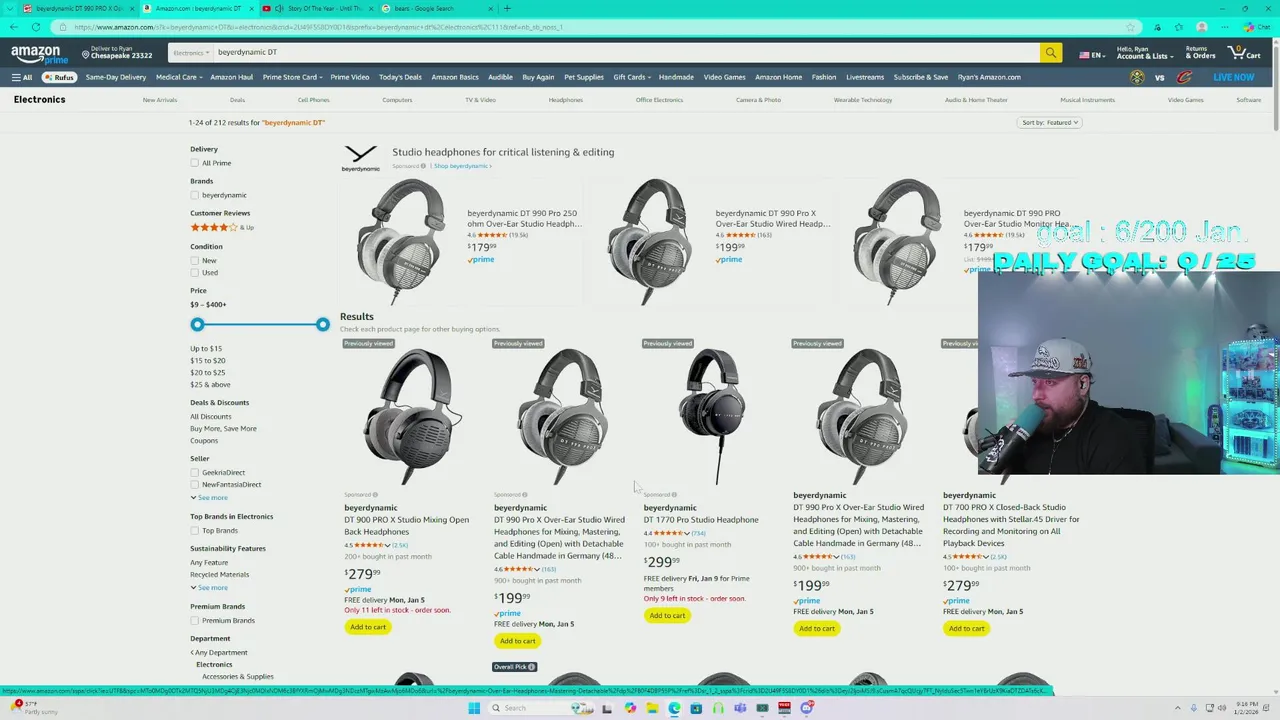Viewport: 1280px width, 720px height.
Task: Click the US flag language selector
Action: click(x=1090, y=55)
